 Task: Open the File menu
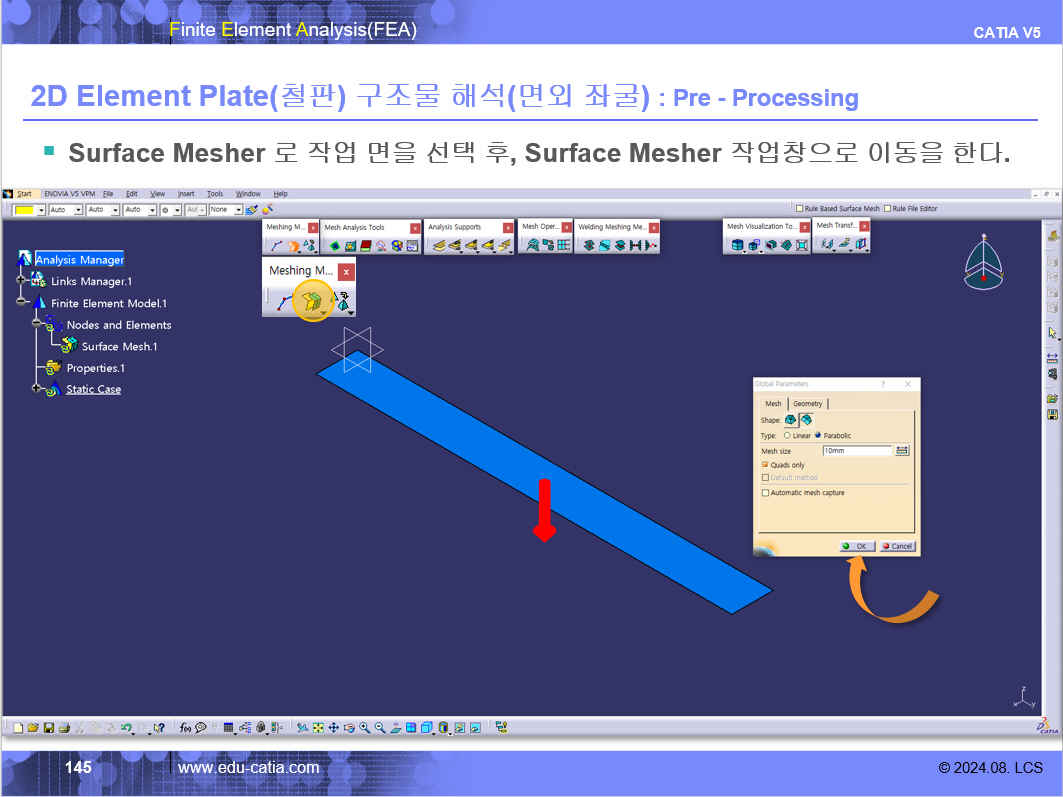click(108, 194)
